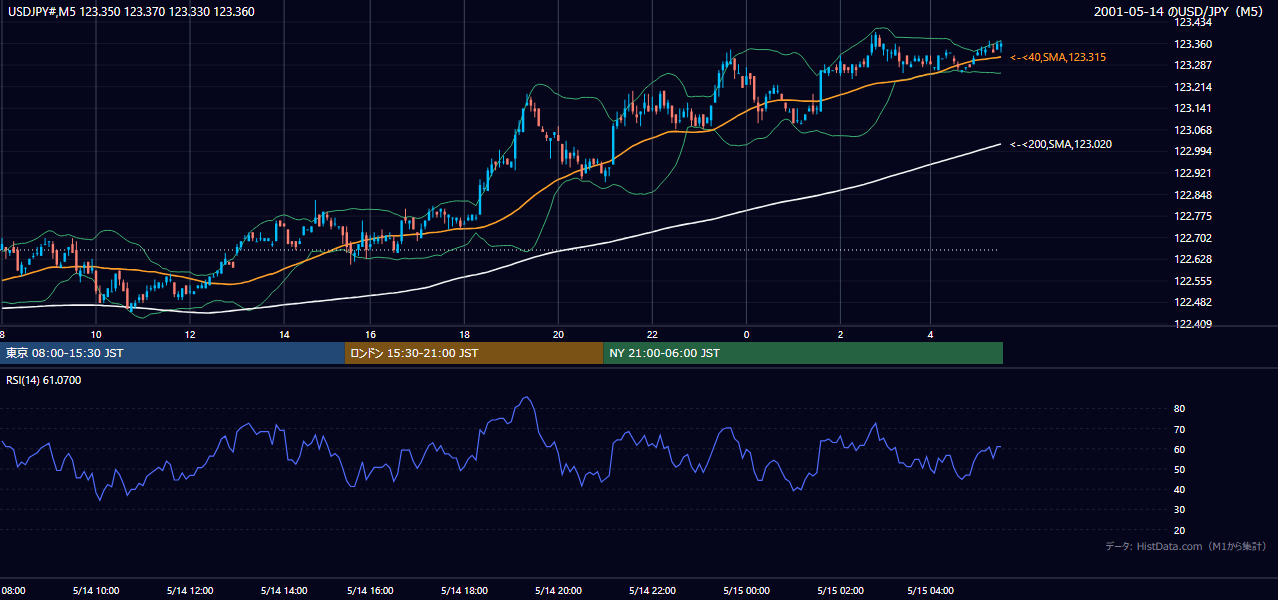
Task: Click hour tick 12 under price chart
Action: [x=190, y=334]
